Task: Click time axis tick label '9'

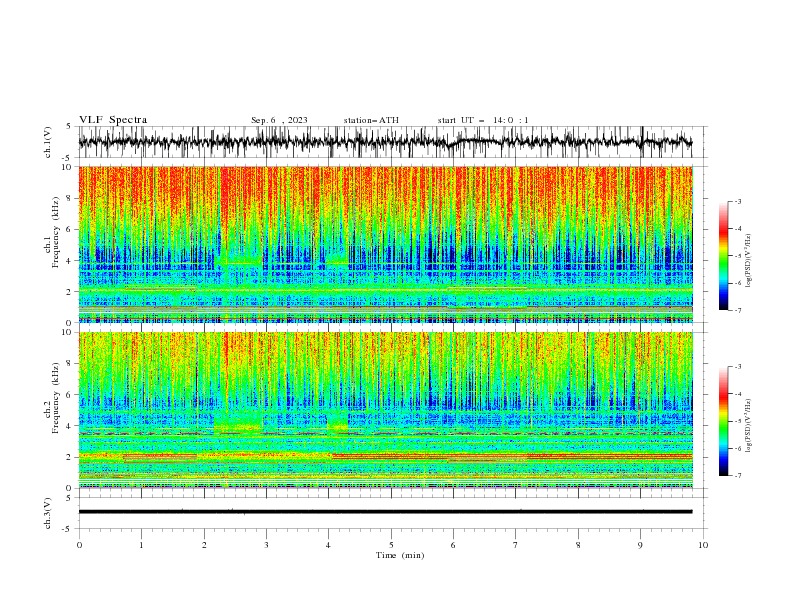Action: pyautogui.click(x=640, y=545)
